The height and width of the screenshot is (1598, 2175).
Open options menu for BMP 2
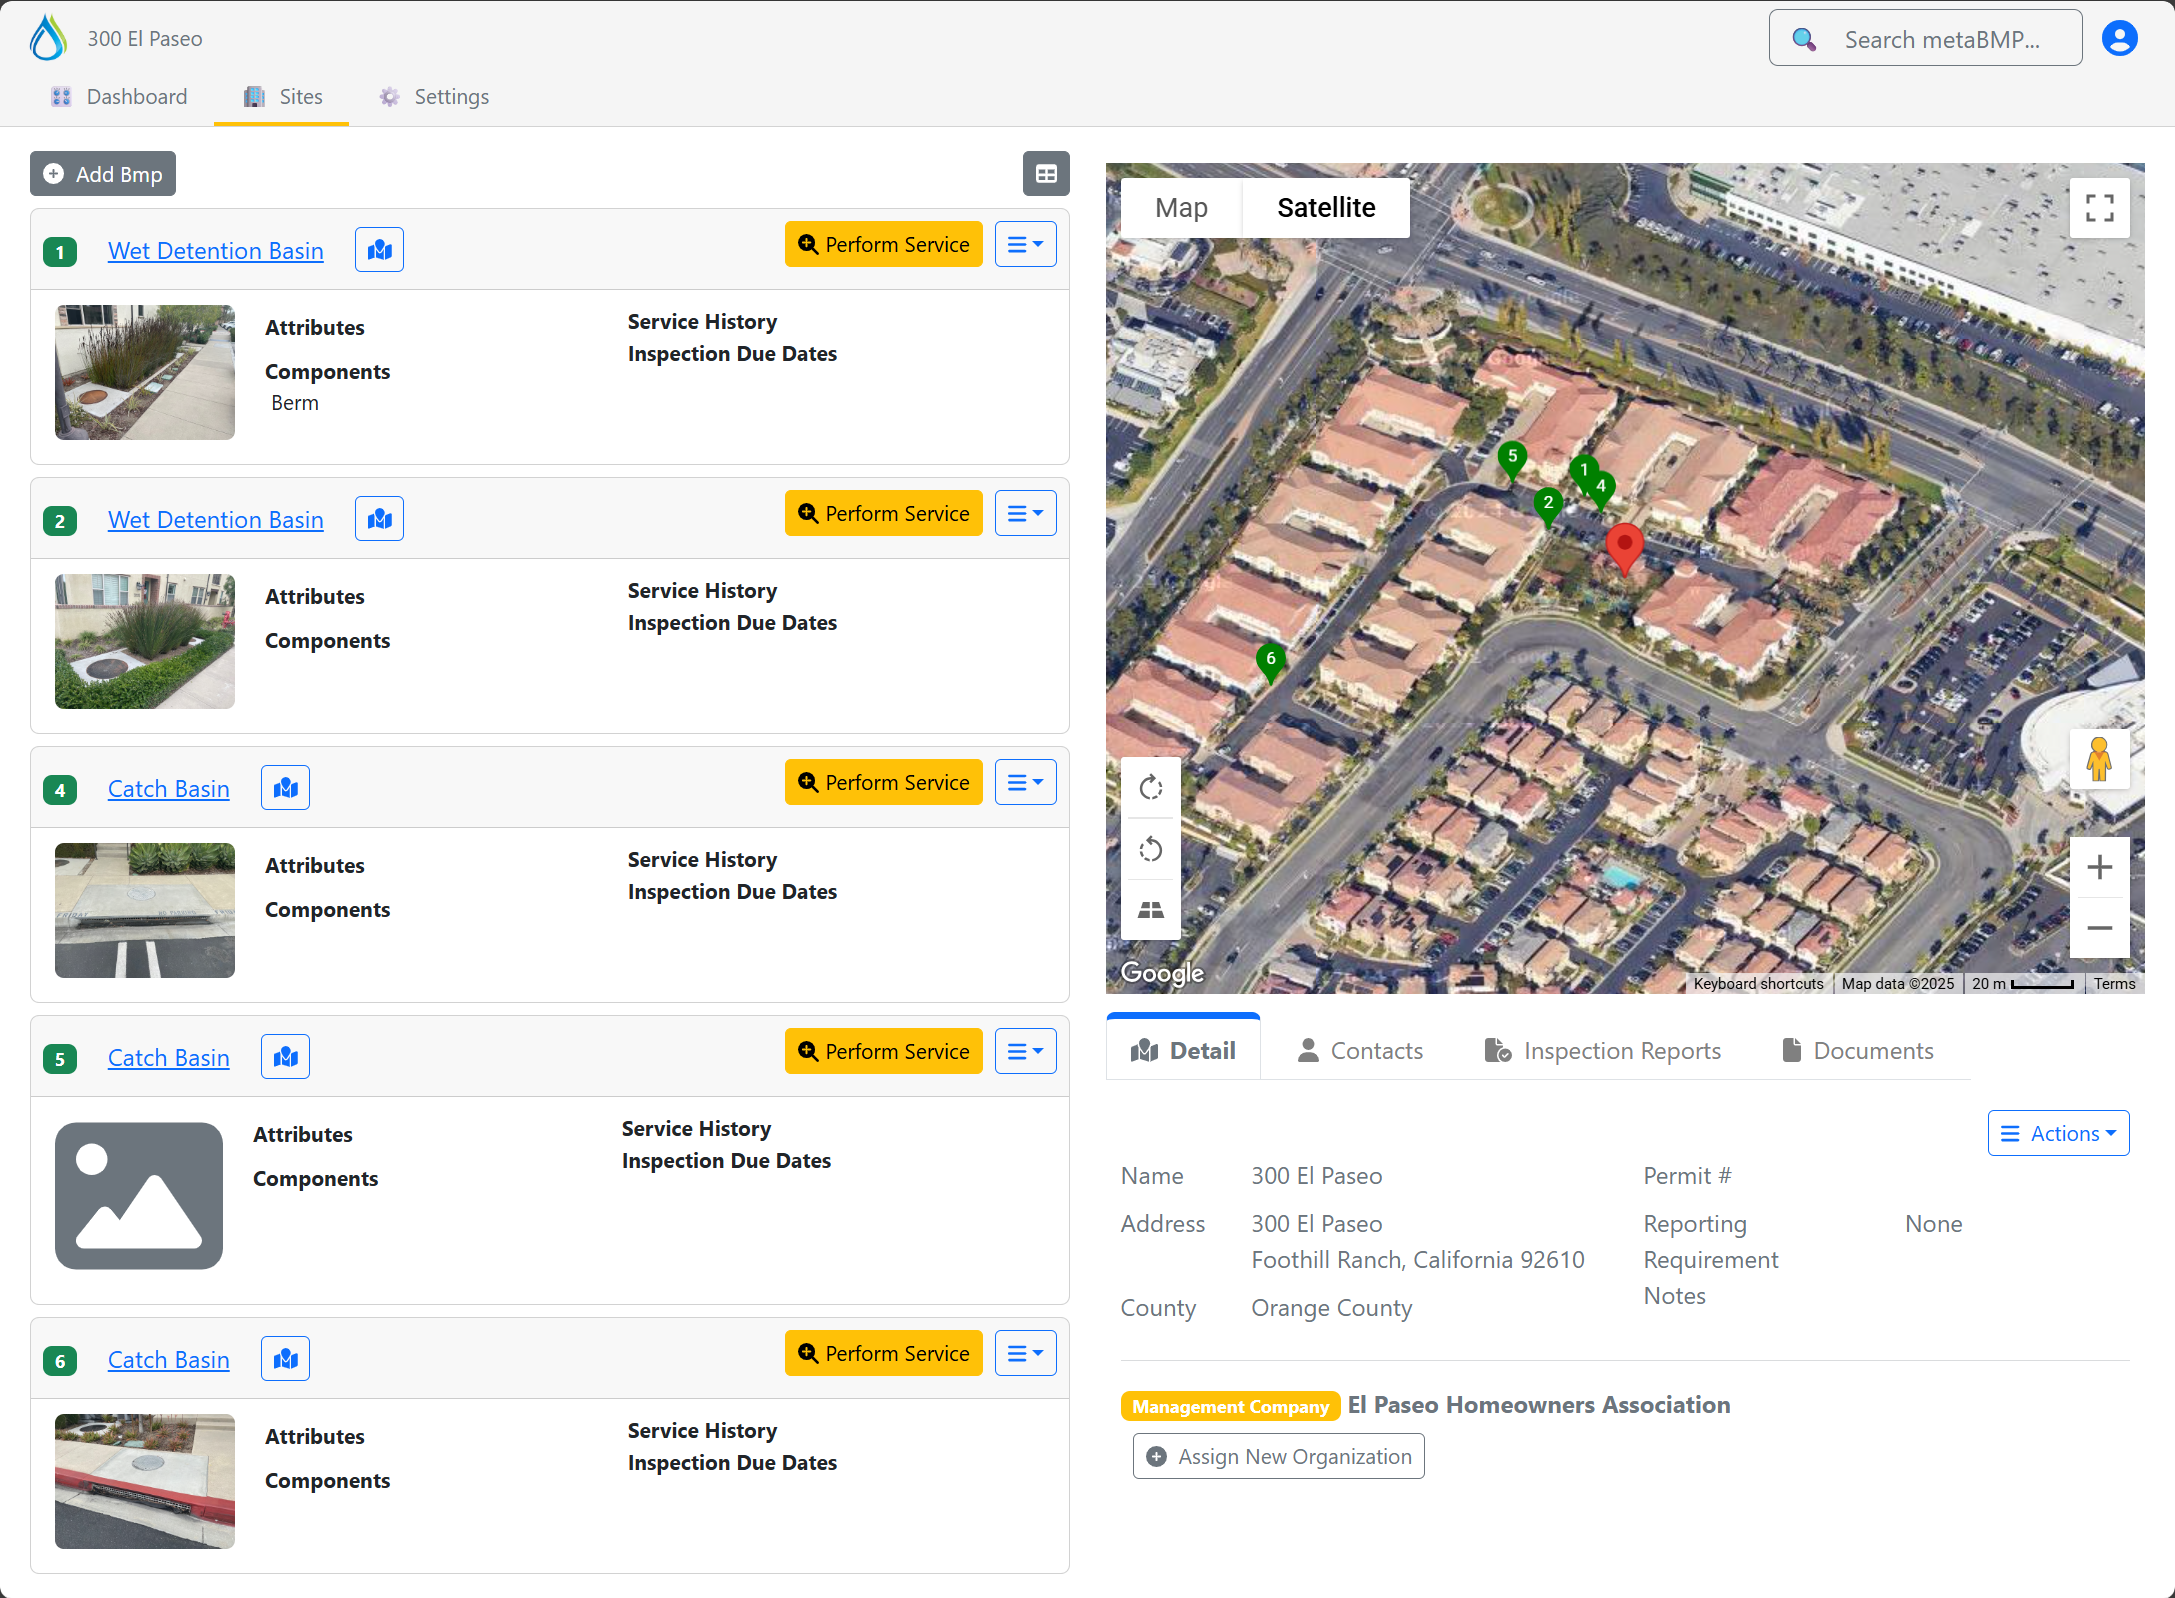coord(1025,513)
